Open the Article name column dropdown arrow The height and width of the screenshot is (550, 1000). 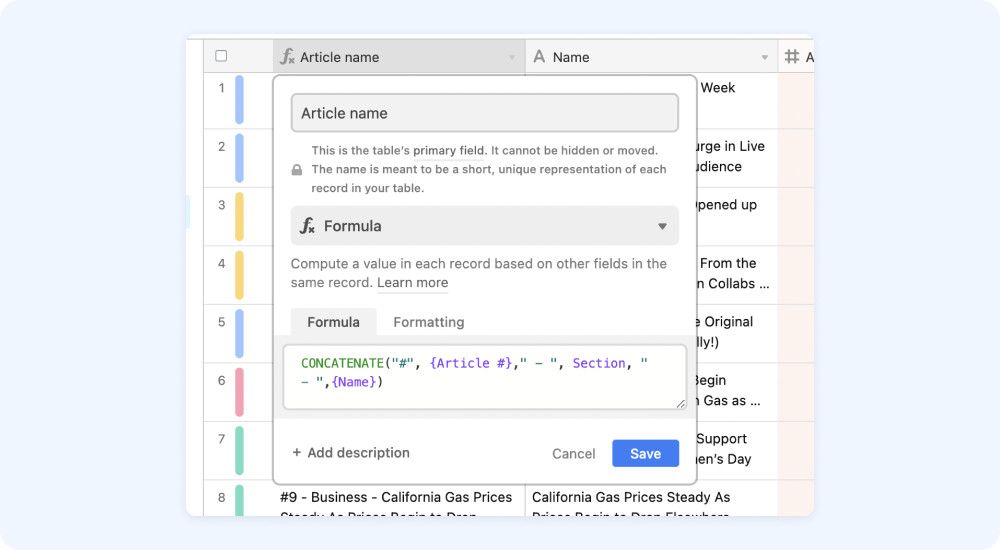(x=512, y=58)
